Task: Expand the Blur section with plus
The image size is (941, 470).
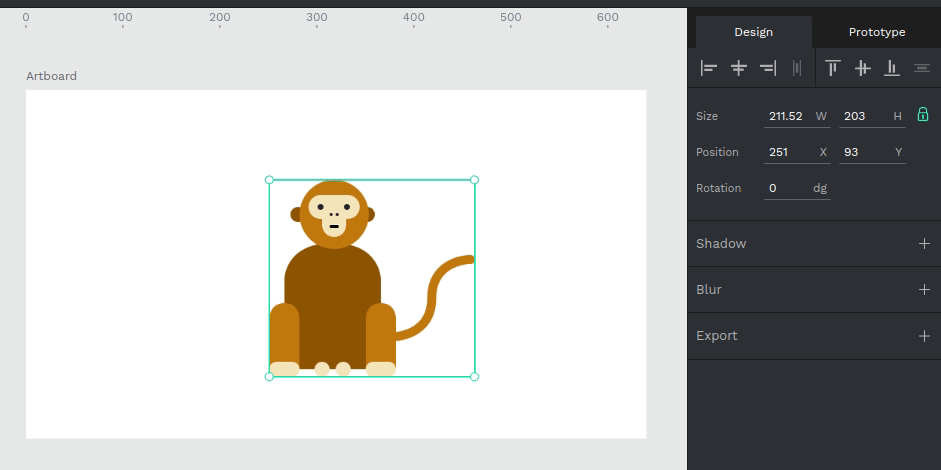Action: click(924, 290)
